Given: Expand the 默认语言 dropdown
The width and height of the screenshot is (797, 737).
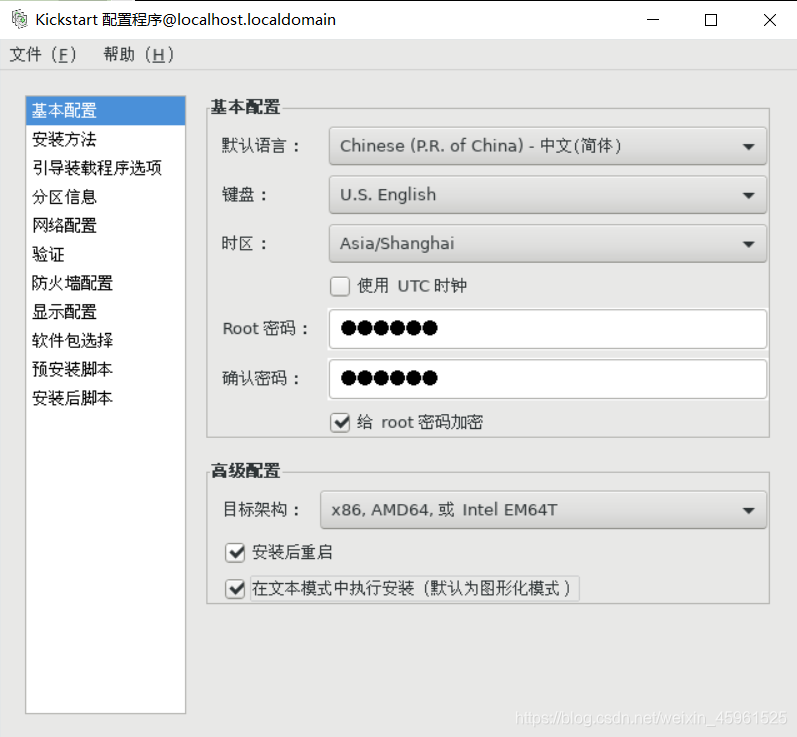Looking at the screenshot, I should point(547,146).
